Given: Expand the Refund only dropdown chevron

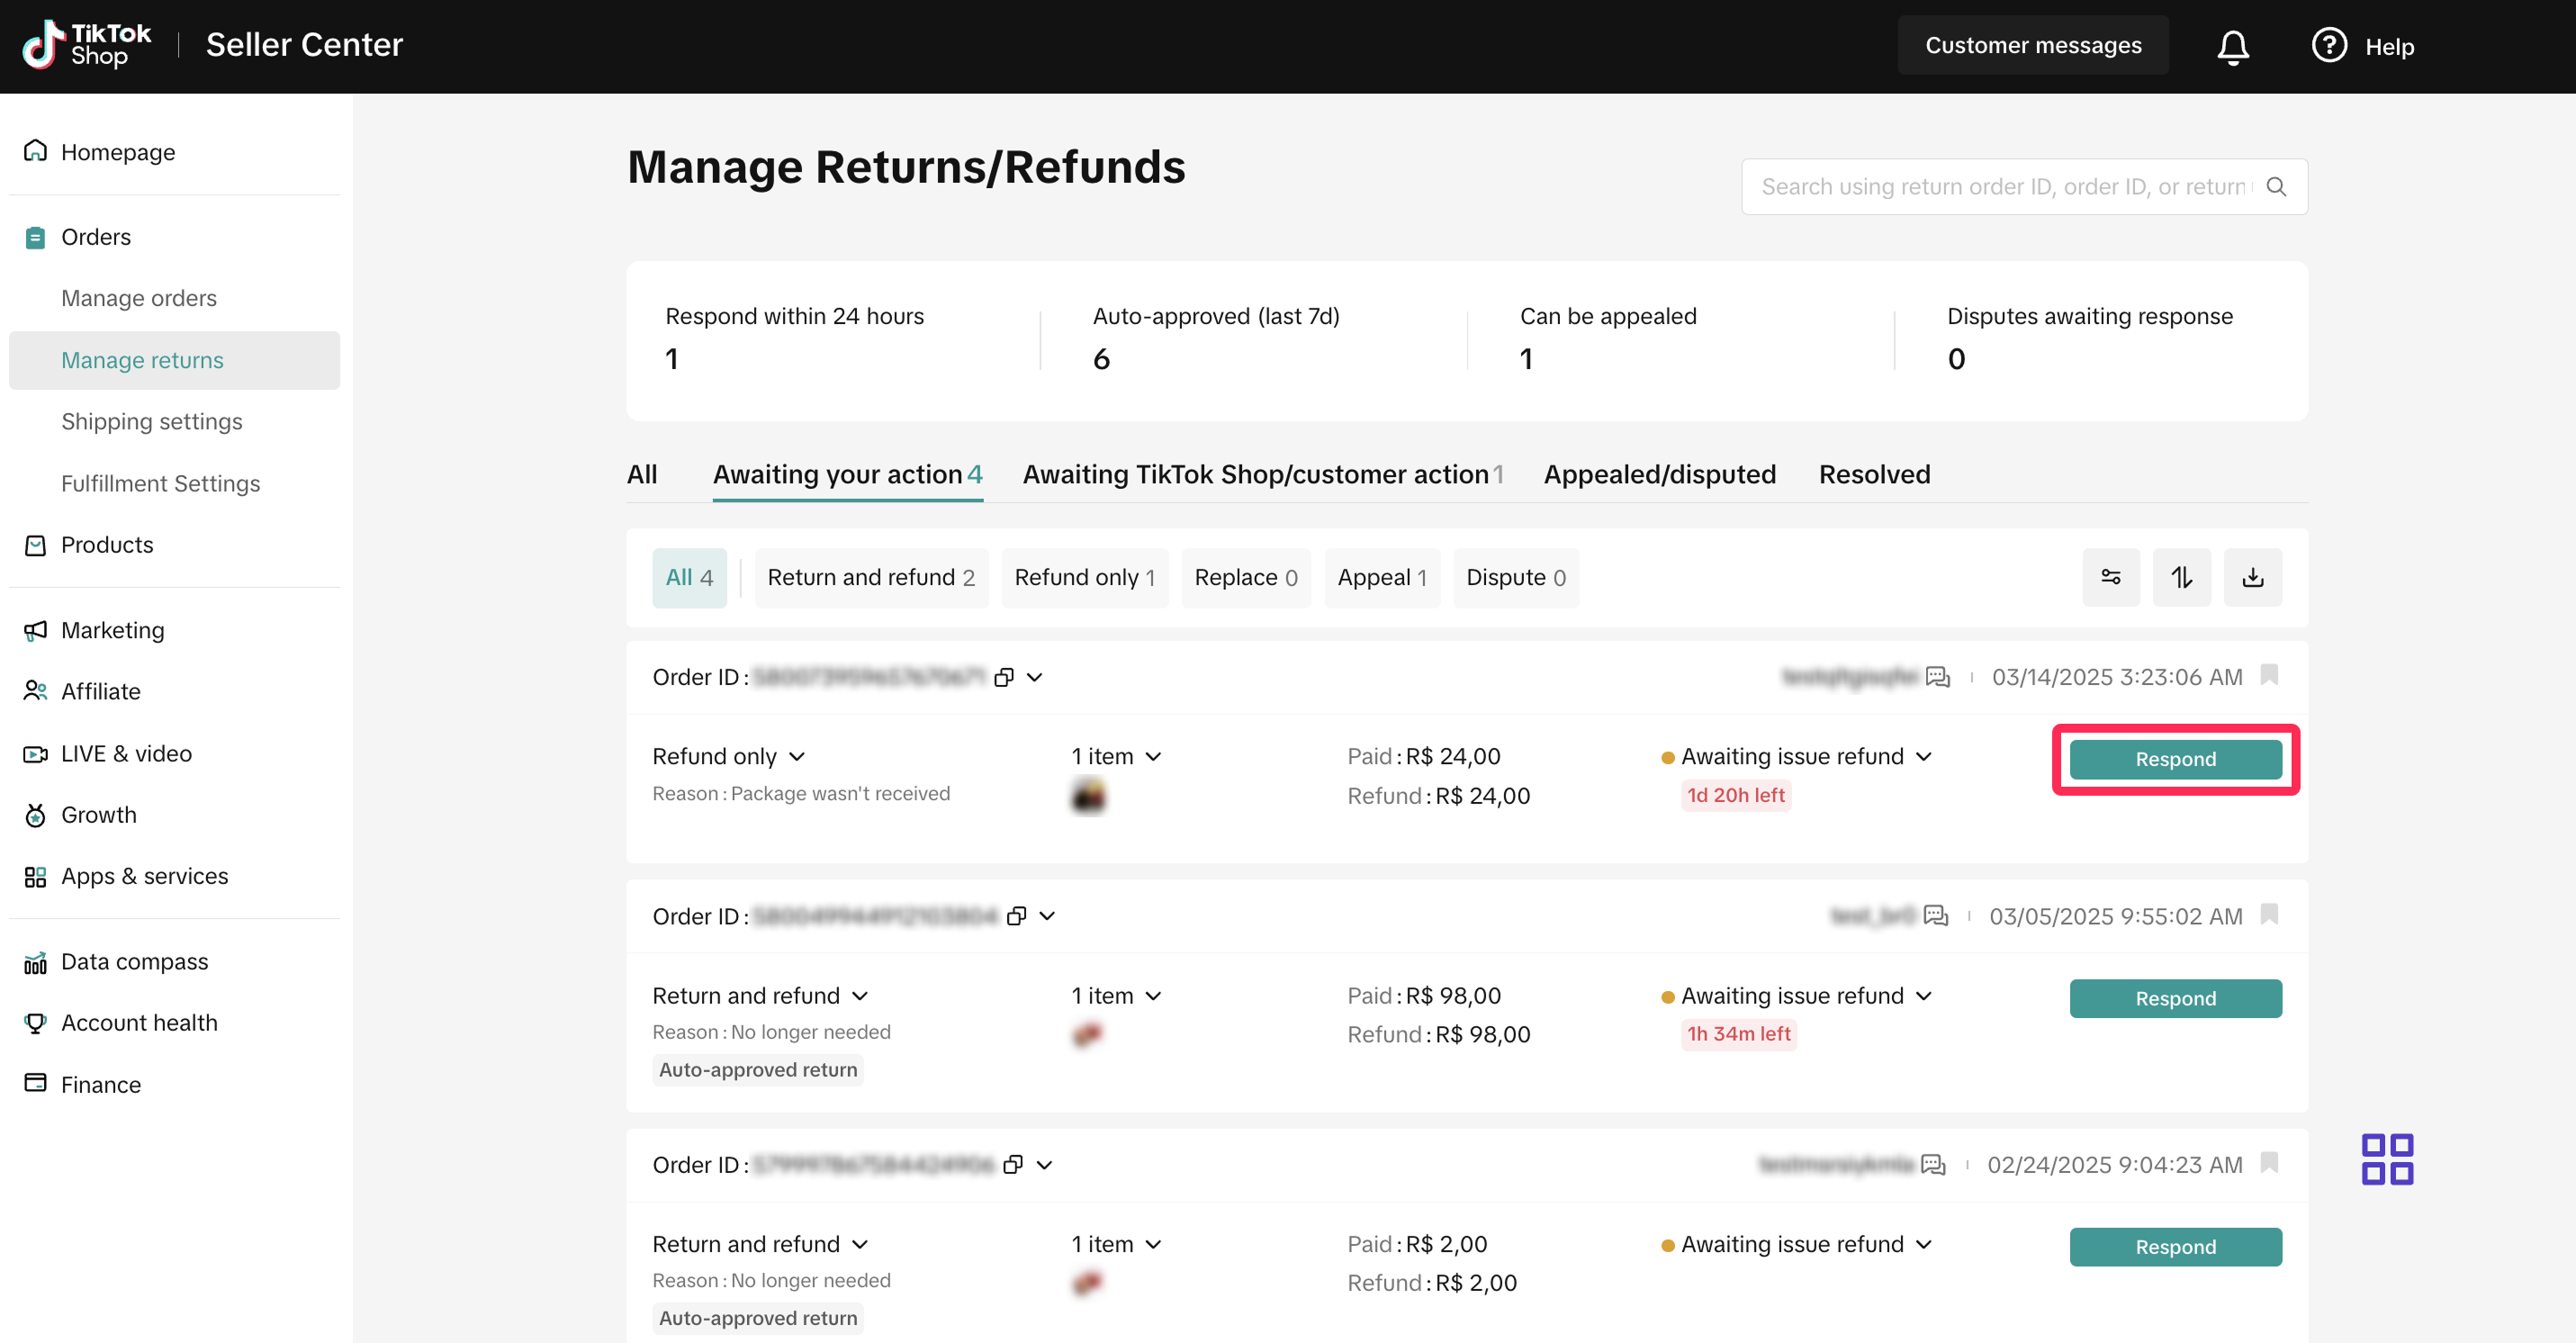Looking at the screenshot, I should coord(797,757).
